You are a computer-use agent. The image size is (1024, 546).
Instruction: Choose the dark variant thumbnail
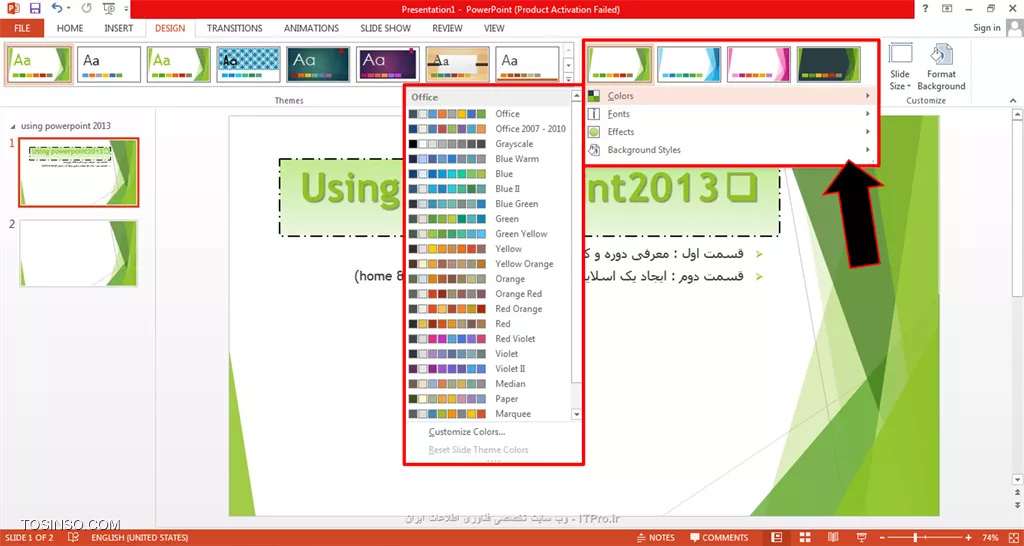[829, 64]
